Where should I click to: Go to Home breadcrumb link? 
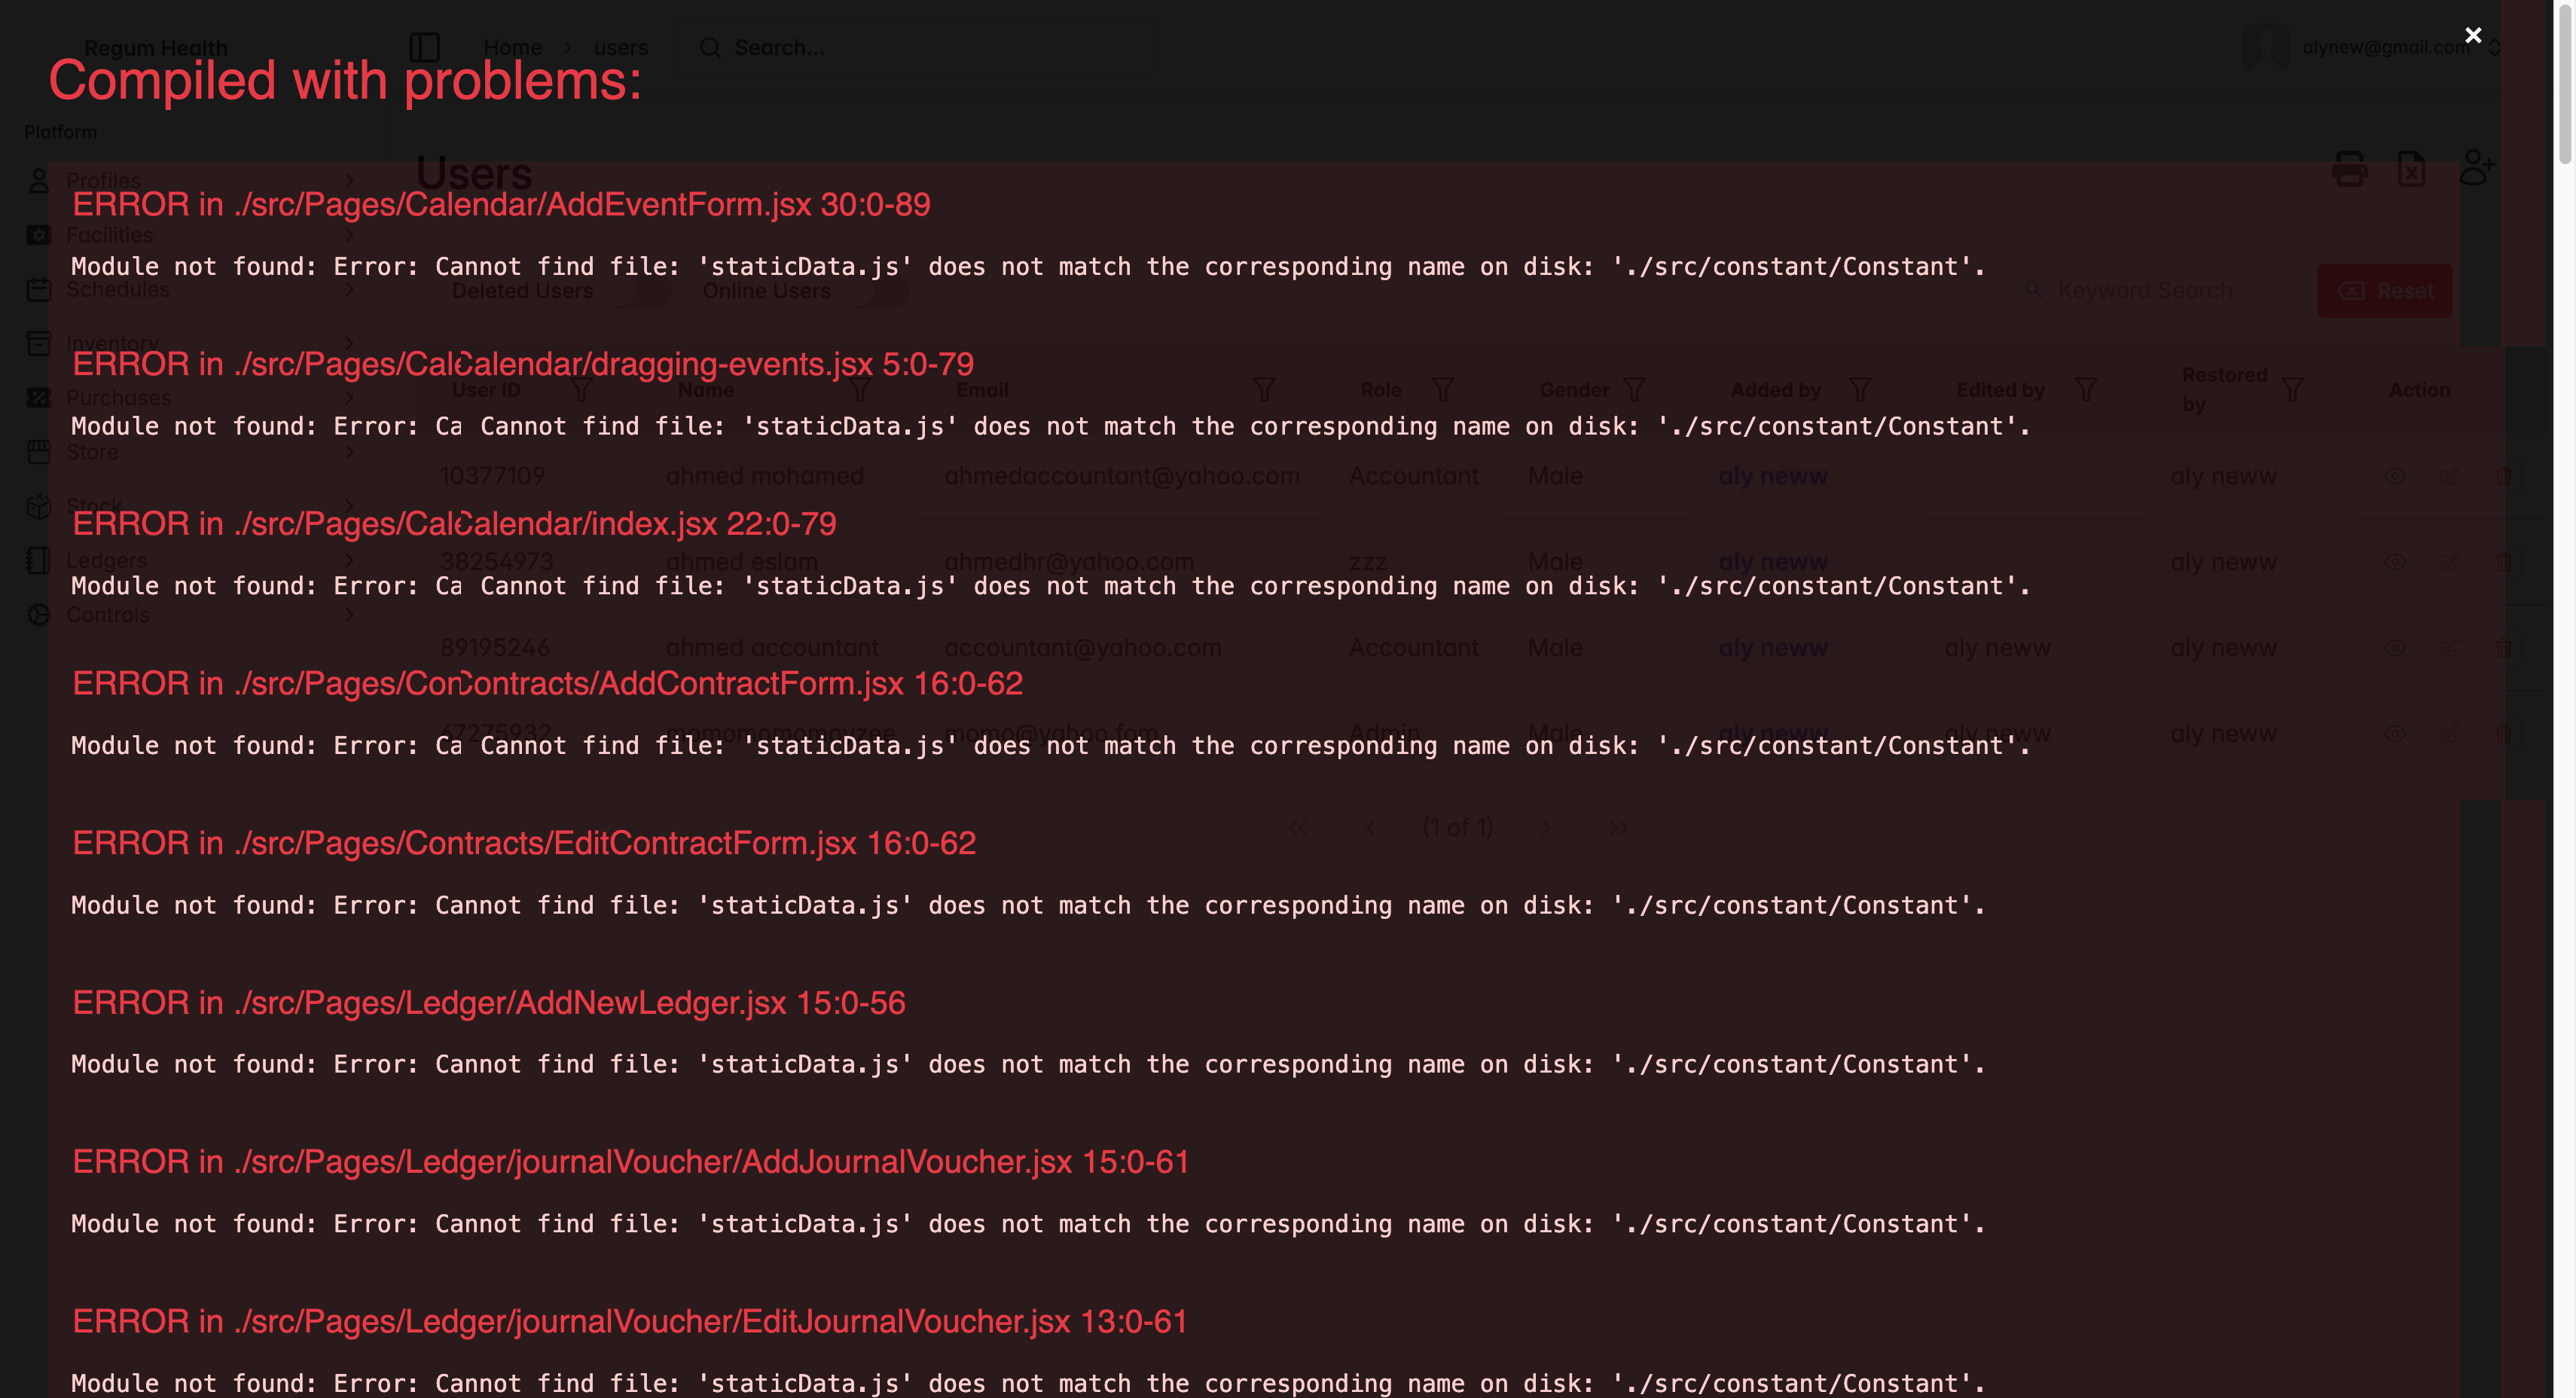(512, 47)
